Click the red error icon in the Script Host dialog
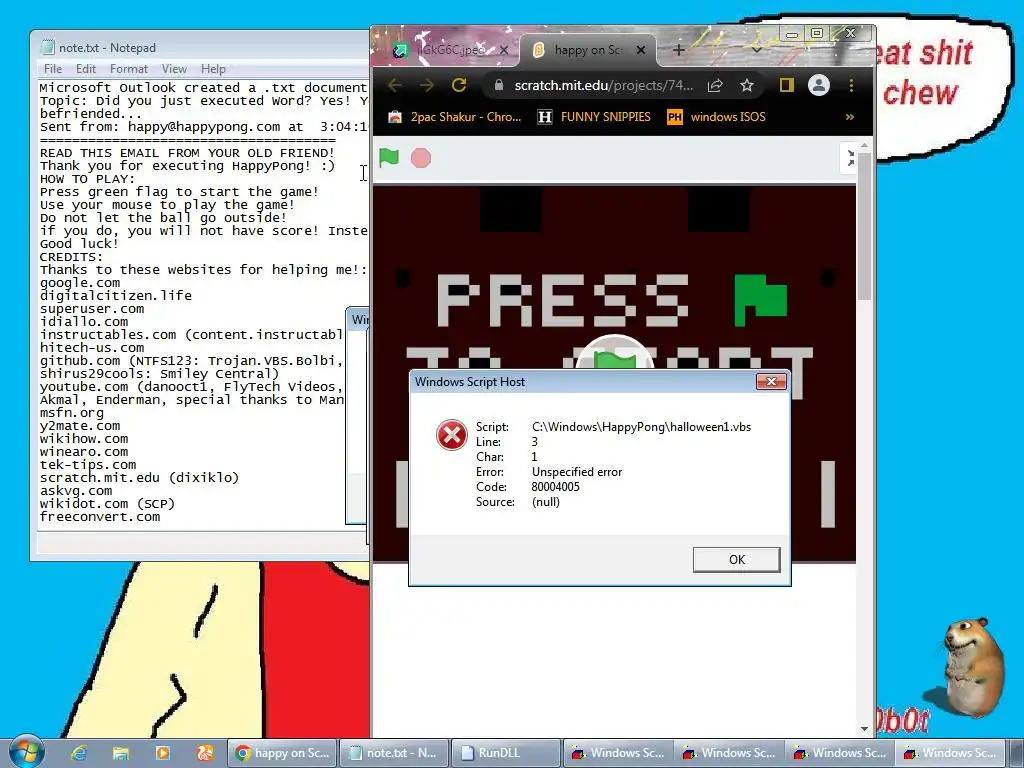Image resolution: width=1024 pixels, height=768 pixels. click(x=451, y=435)
